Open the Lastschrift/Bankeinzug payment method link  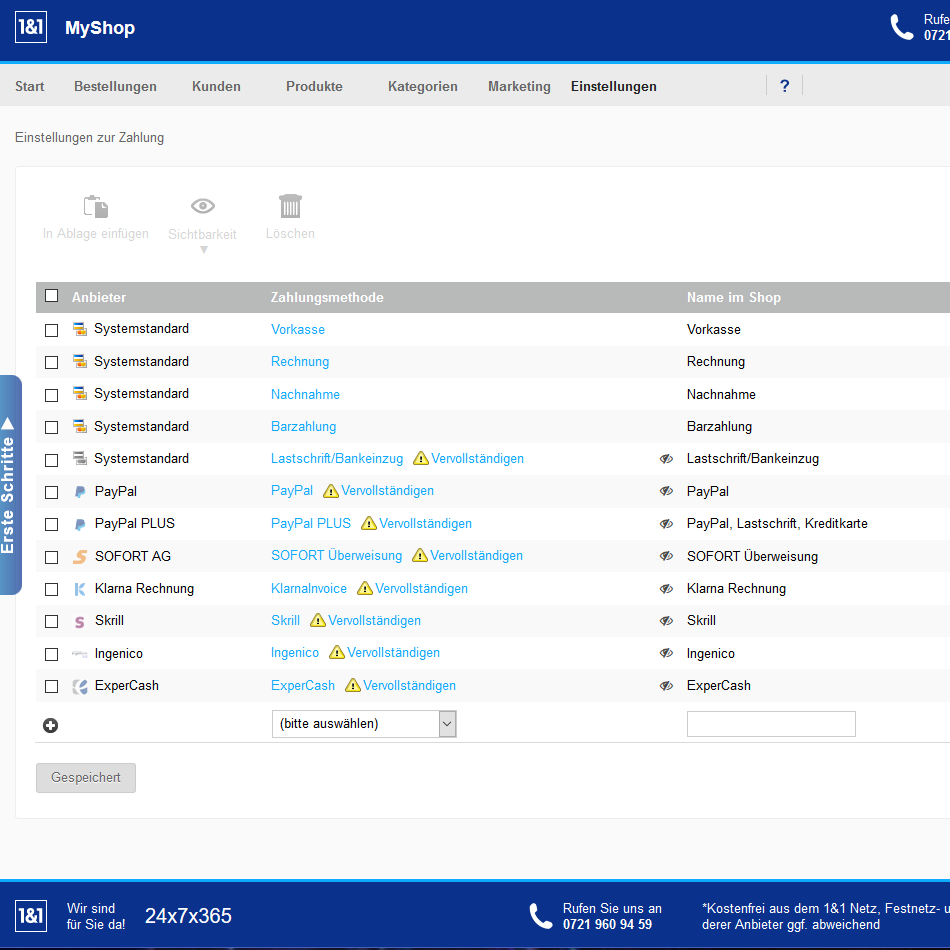click(x=337, y=459)
